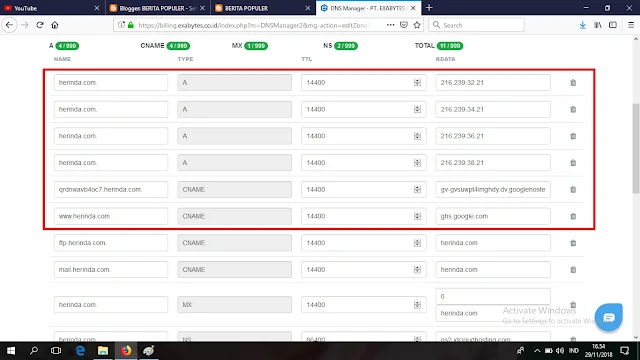Edit RDATA field ghs.google.com
This screenshot has width=640, height=360.
click(493, 216)
